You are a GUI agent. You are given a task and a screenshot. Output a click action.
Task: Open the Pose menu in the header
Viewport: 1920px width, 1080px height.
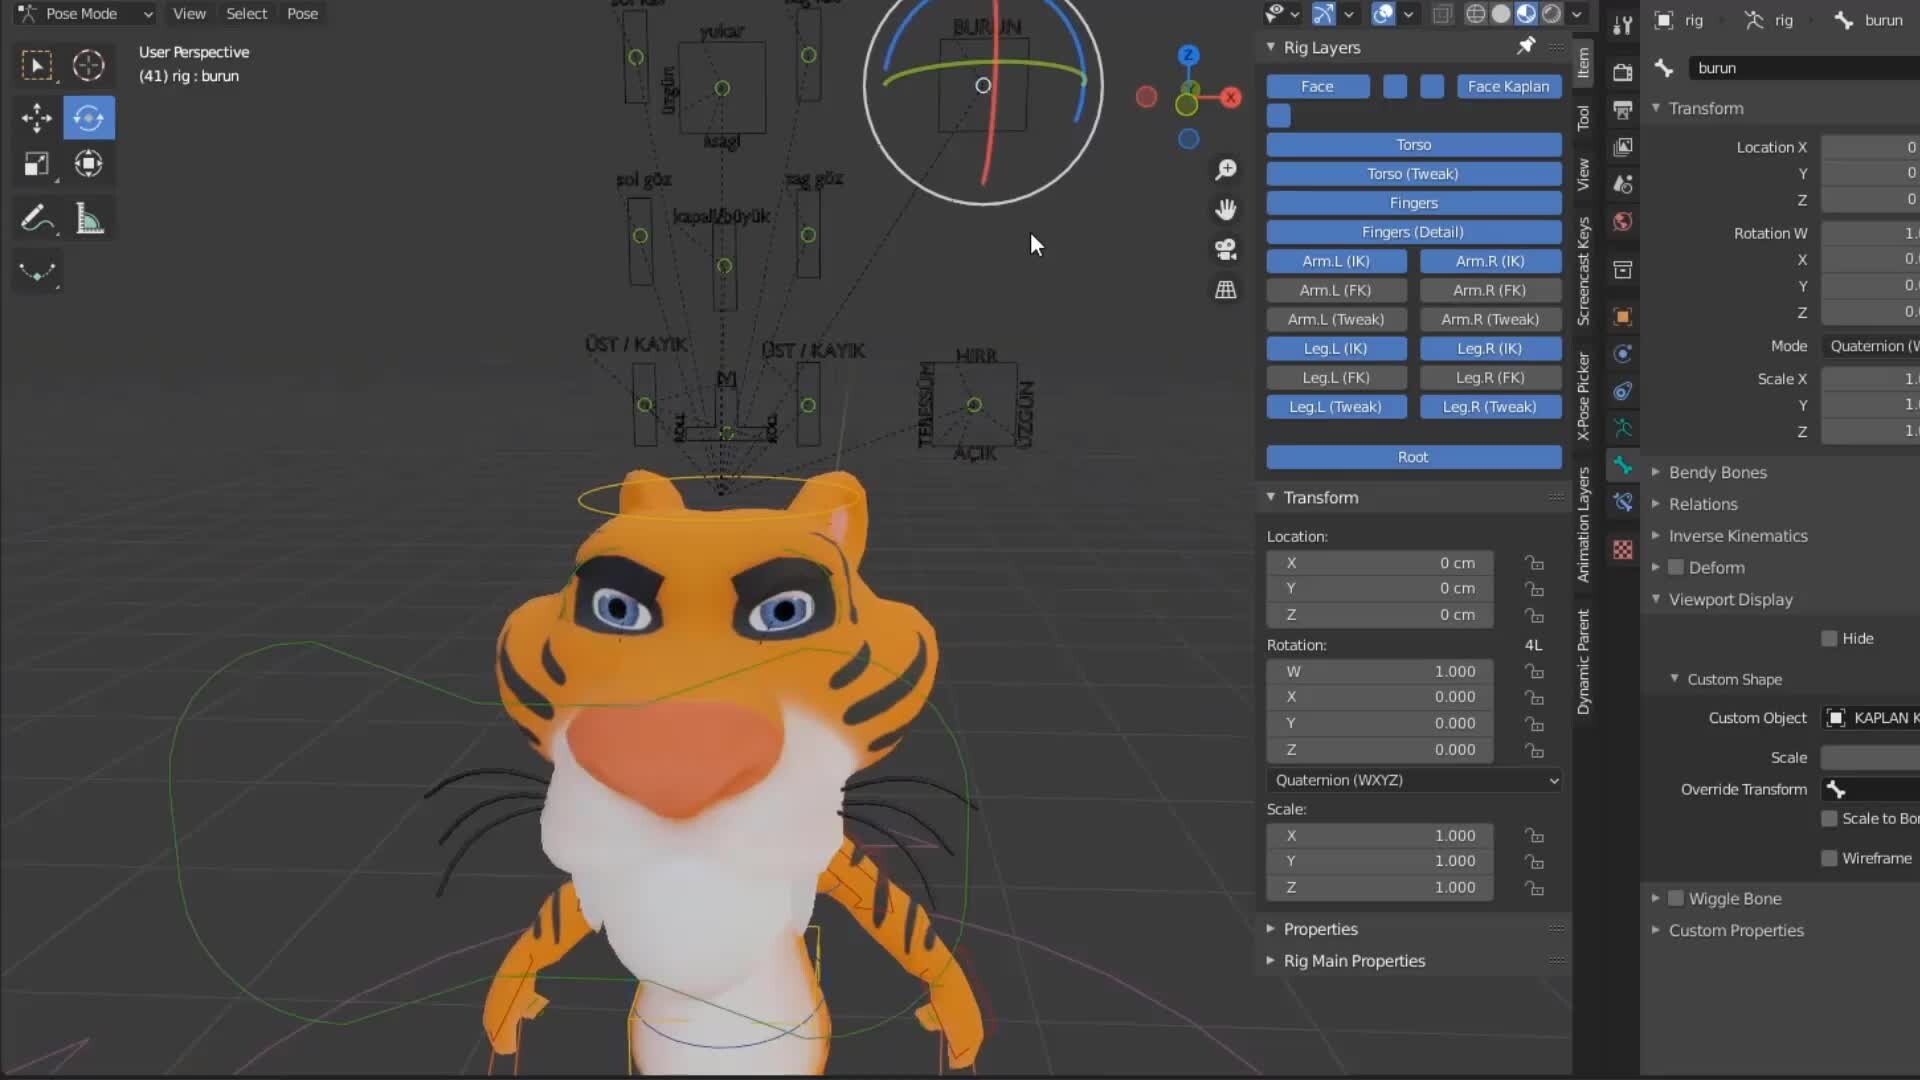tap(301, 14)
